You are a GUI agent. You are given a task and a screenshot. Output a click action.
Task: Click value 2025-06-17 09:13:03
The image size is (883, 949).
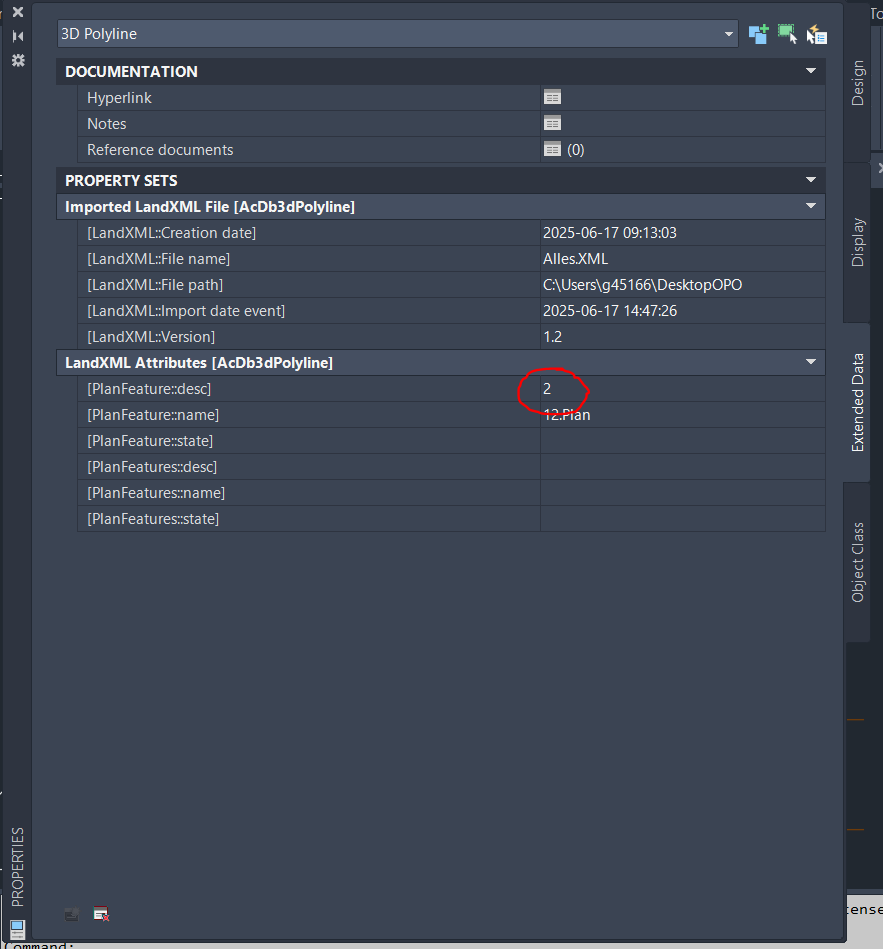(x=609, y=233)
